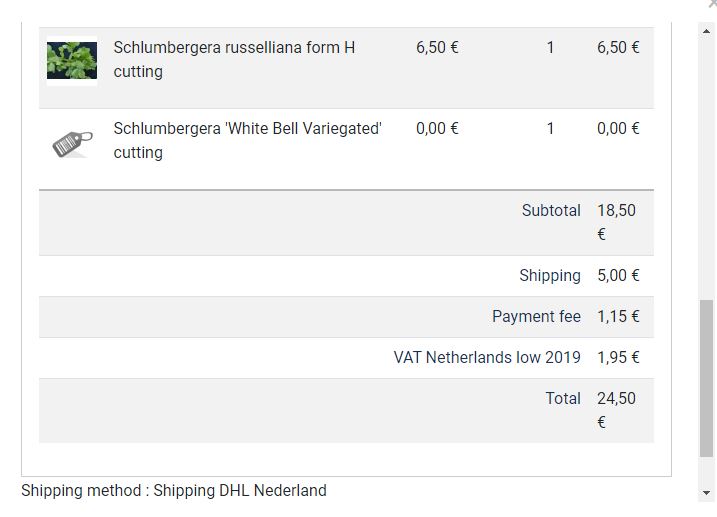Select the 18,50 € subtotal amount

(616, 222)
